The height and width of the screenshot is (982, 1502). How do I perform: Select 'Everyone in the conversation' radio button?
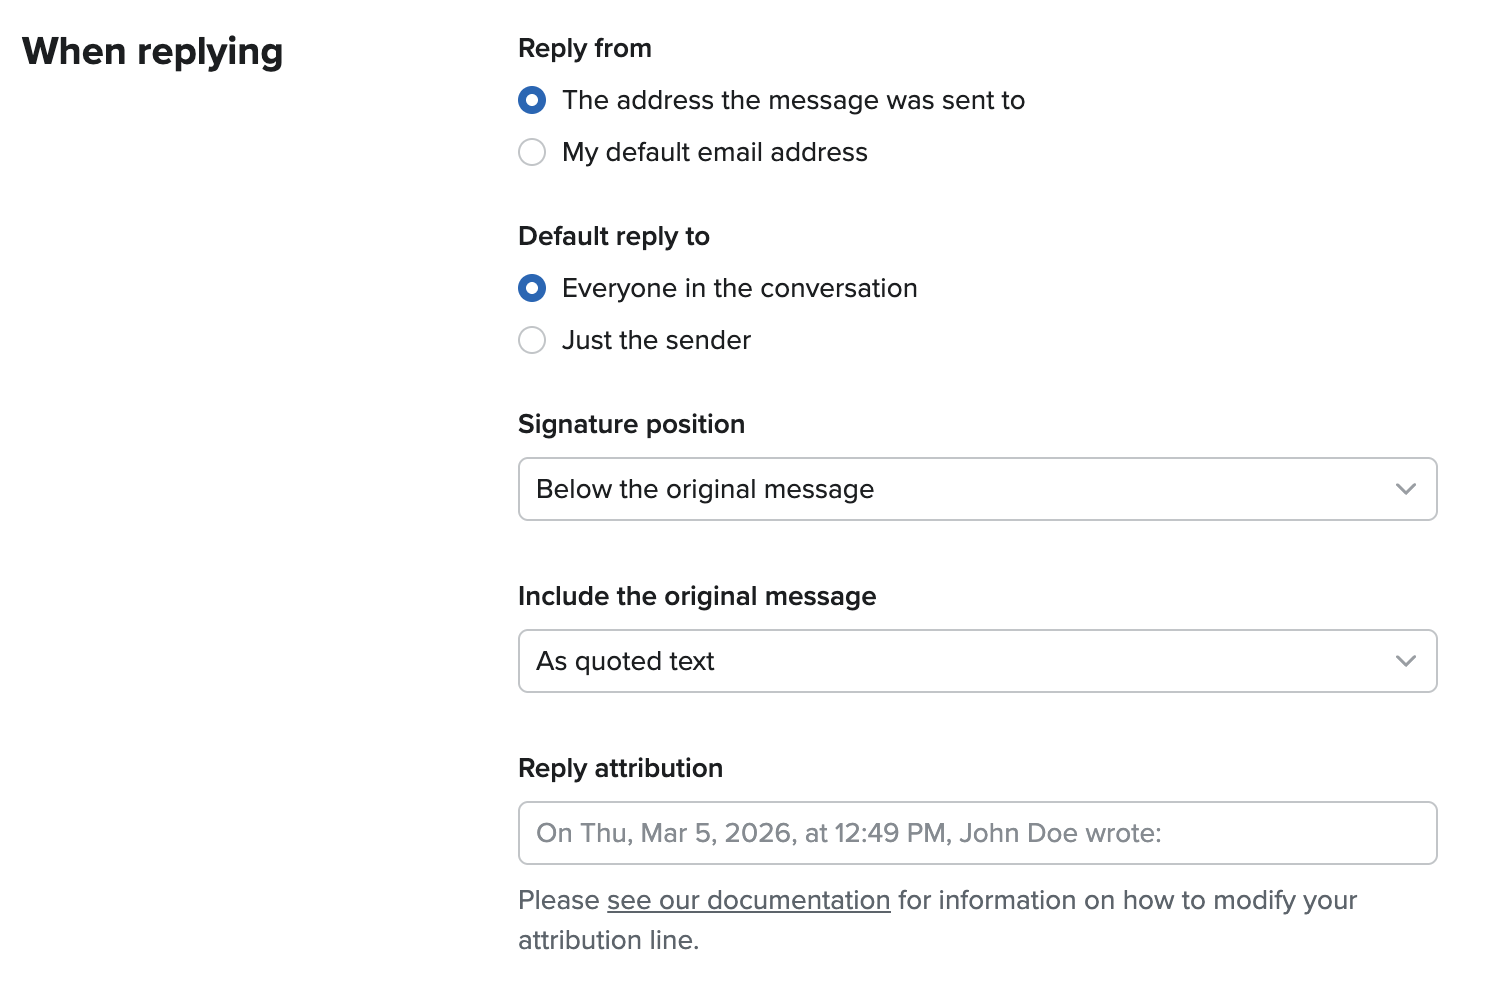click(532, 288)
